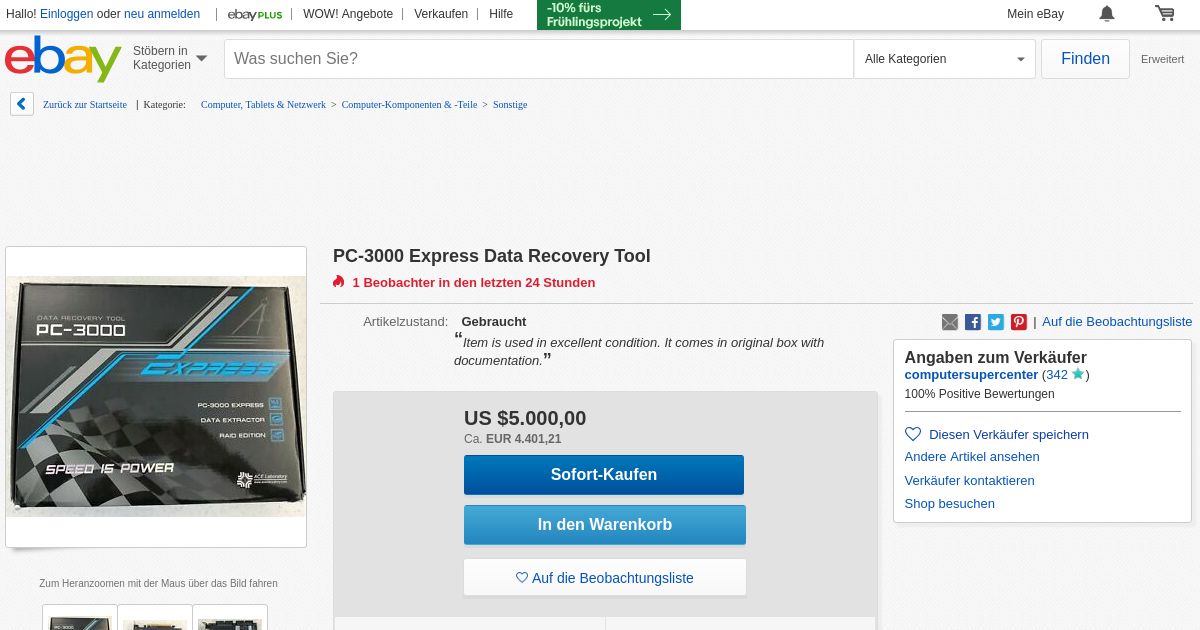Open WOW! Angebote menu item
Image resolution: width=1200 pixels, height=630 pixels.
coord(348,14)
